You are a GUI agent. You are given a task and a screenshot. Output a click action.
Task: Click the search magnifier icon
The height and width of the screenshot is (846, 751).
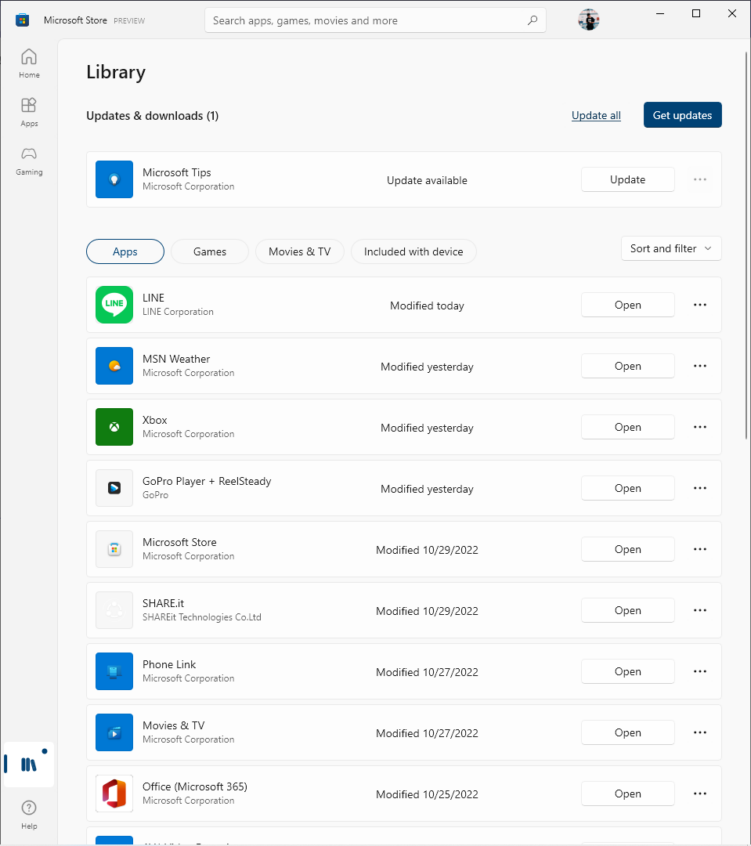pyautogui.click(x=532, y=20)
